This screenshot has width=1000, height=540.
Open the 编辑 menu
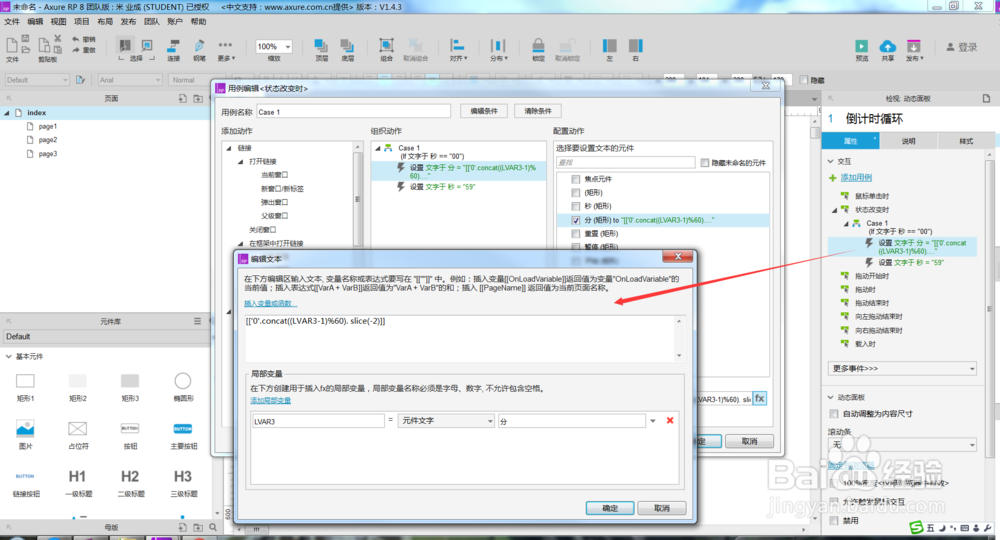pos(35,22)
